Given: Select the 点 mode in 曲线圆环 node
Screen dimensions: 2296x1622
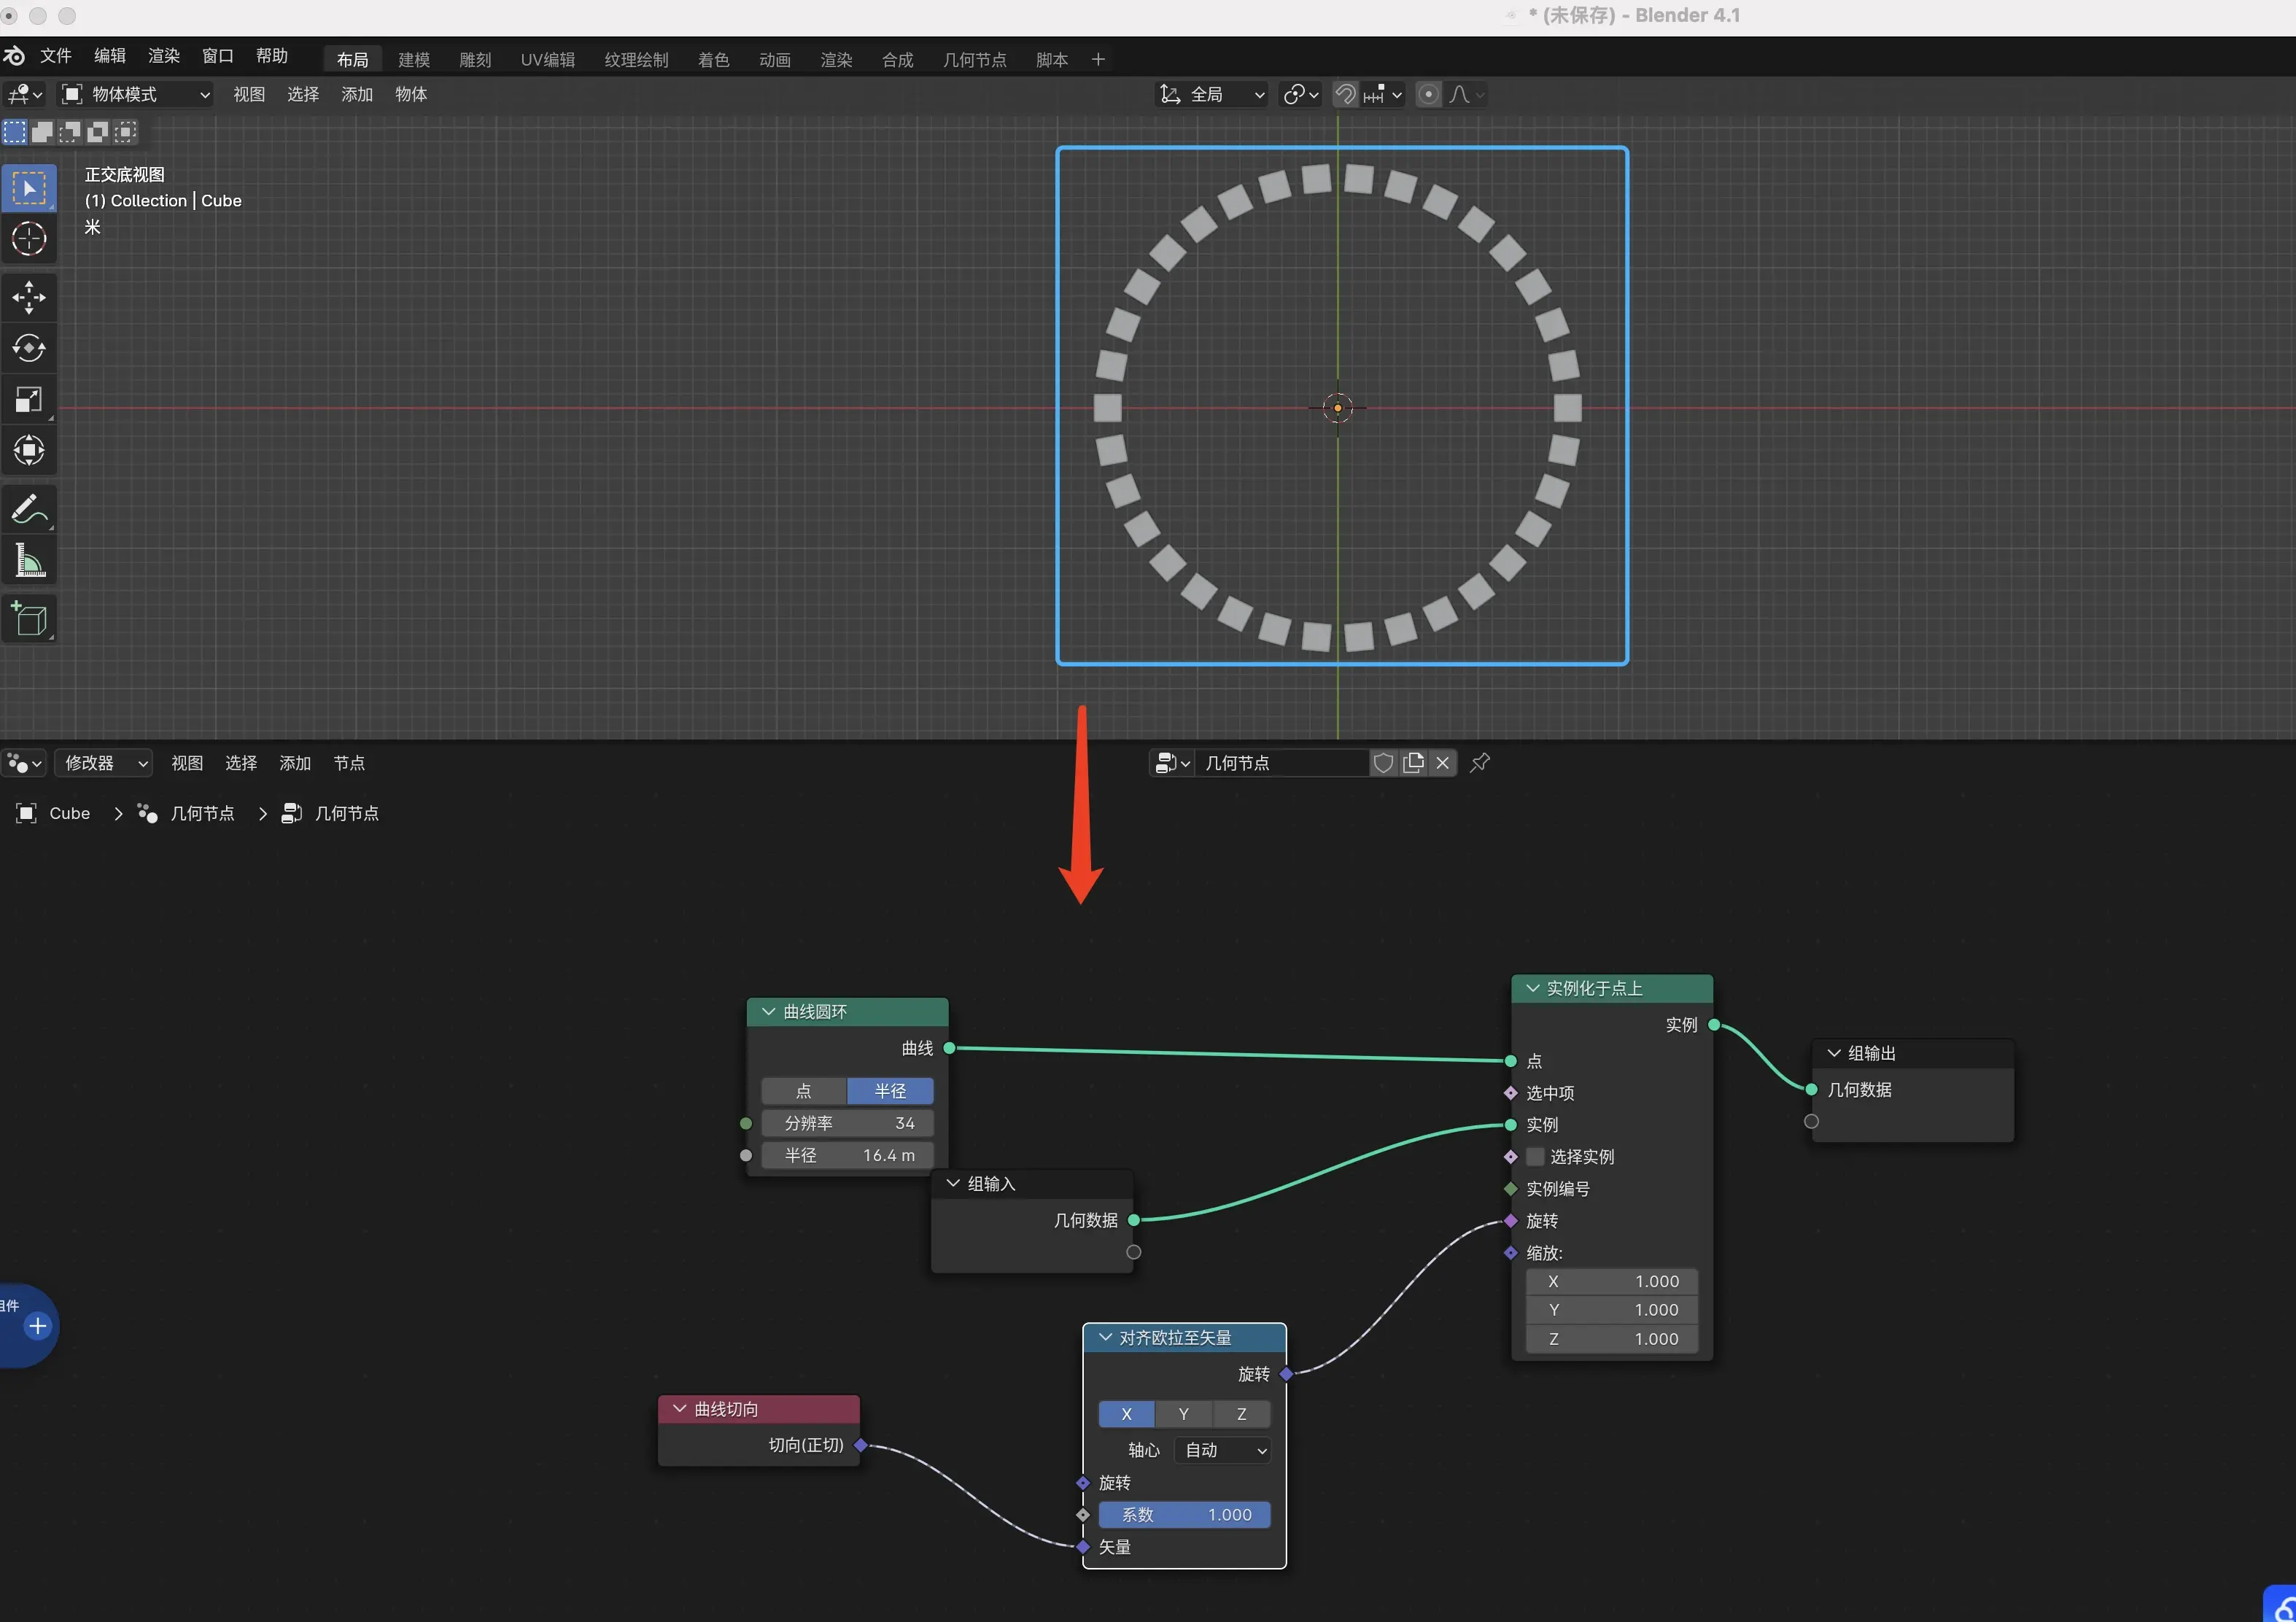Looking at the screenshot, I should point(804,1091).
